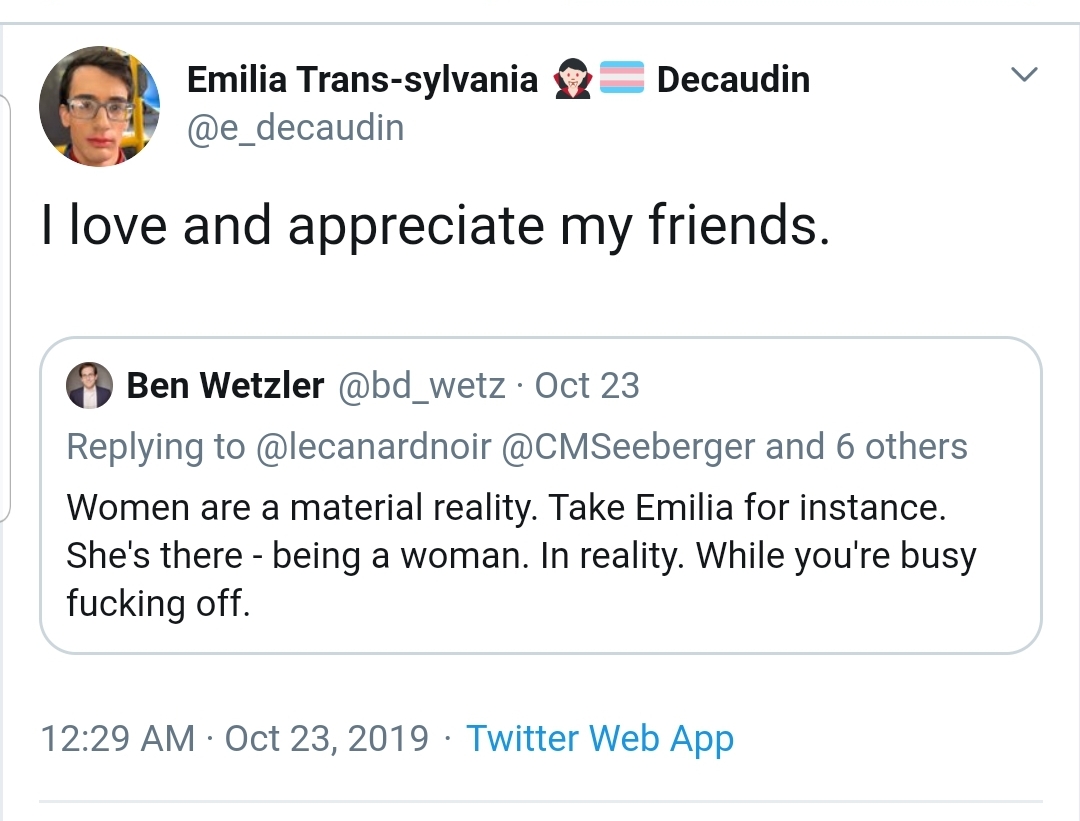Click the Replying to label in quoted tweet
This screenshot has height=821, width=1080.
(155, 447)
